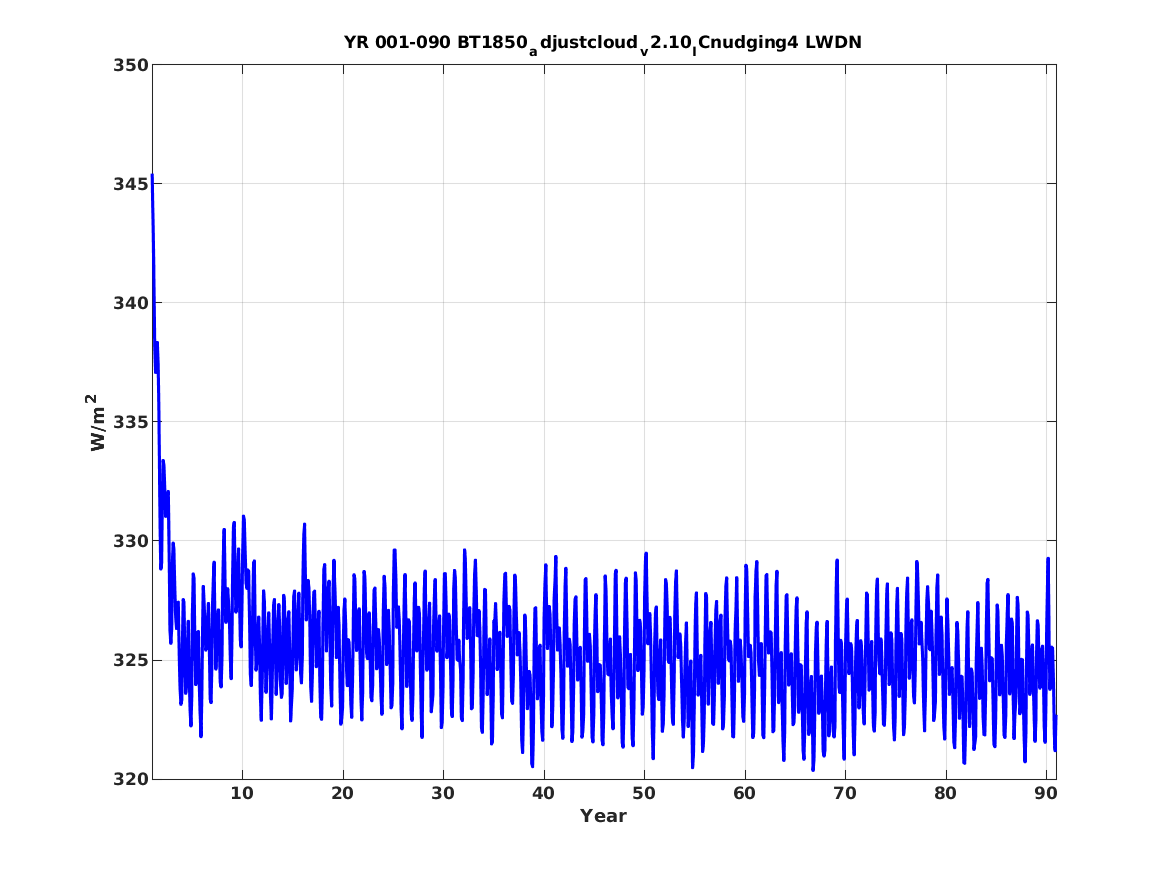Click the Y-axis label W/m²

click(97, 423)
